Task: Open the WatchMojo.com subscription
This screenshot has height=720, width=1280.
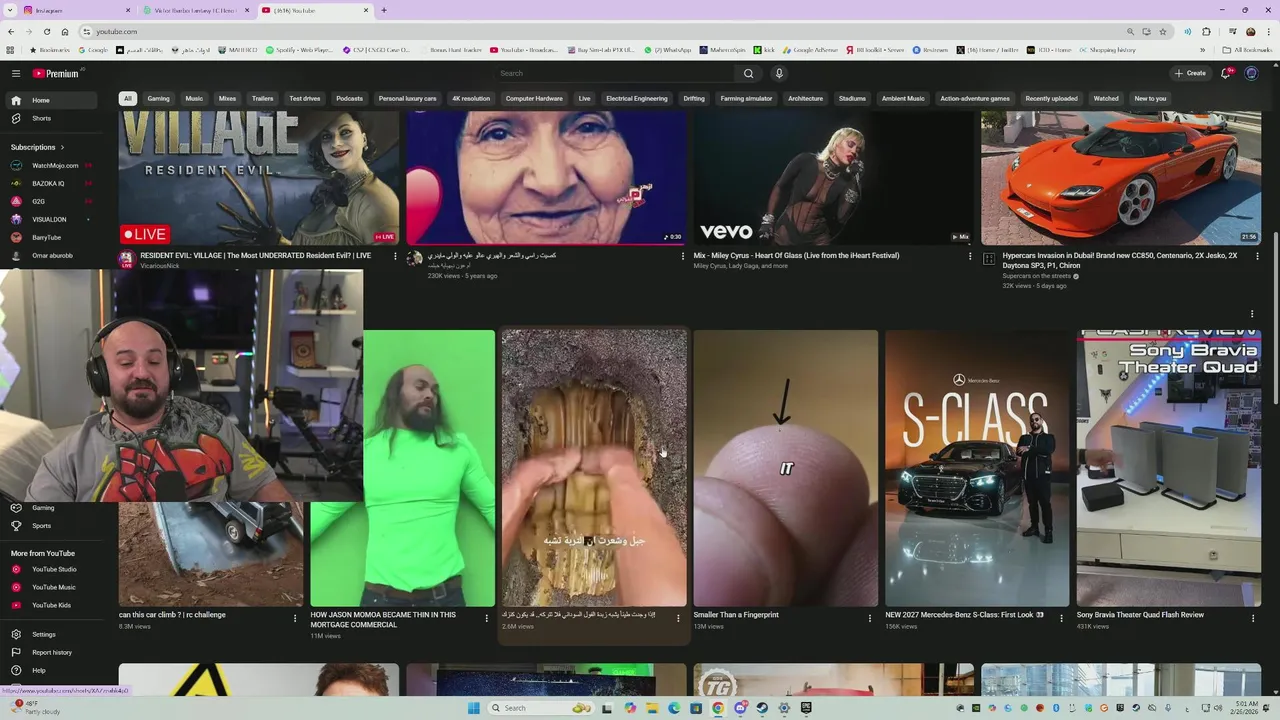Action: tap(50, 165)
